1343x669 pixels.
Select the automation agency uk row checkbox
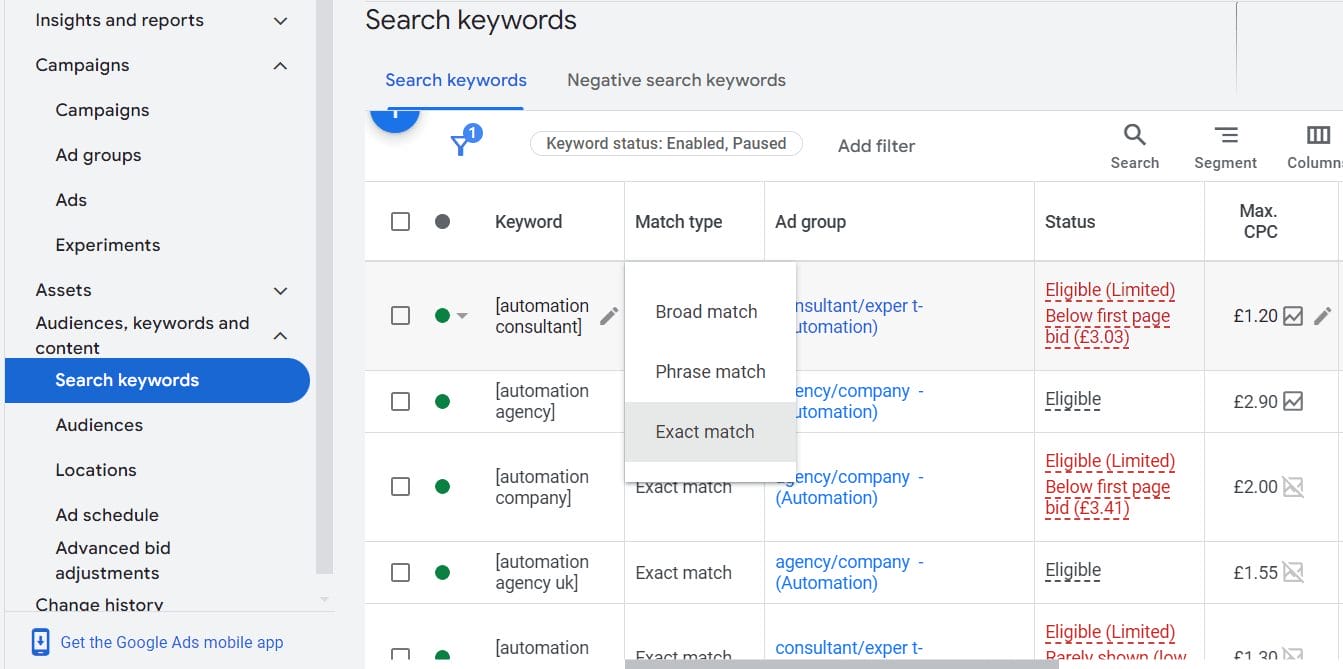[400, 572]
